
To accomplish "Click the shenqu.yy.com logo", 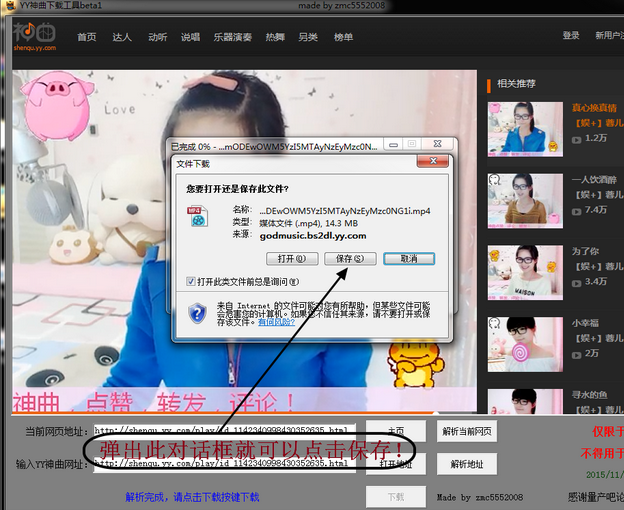I will [x=35, y=37].
